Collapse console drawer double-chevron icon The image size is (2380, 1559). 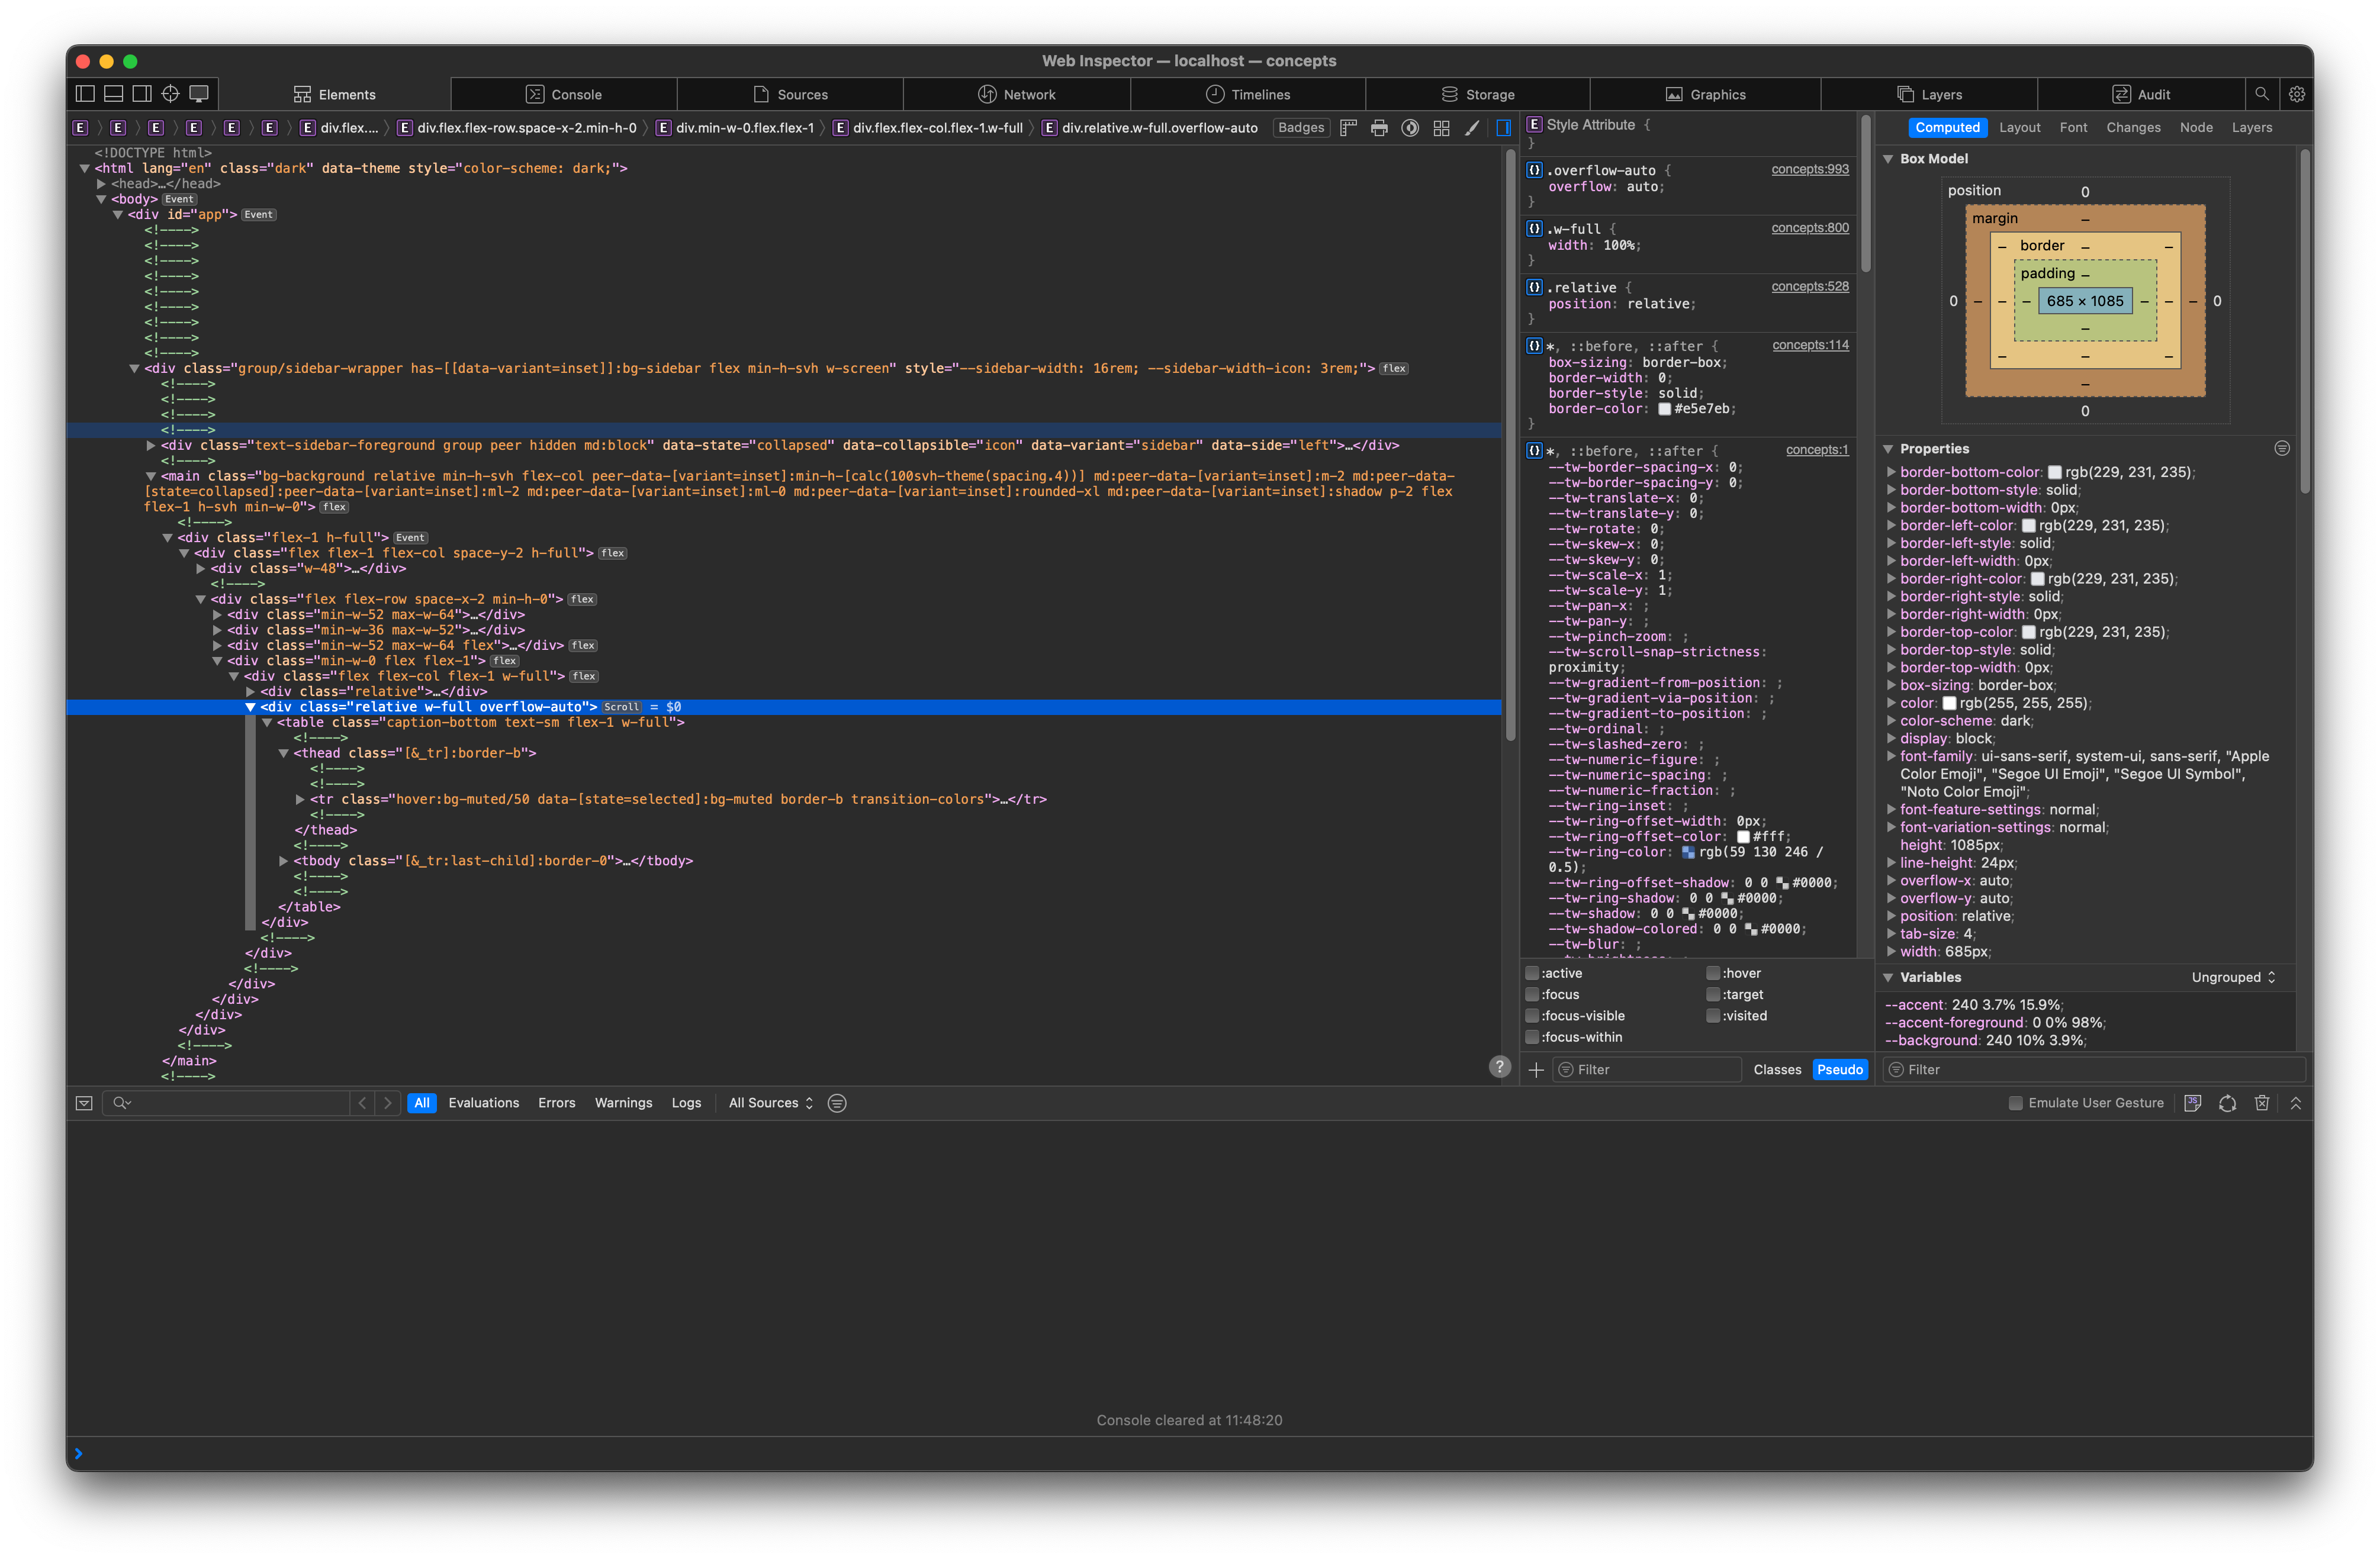point(2296,1103)
